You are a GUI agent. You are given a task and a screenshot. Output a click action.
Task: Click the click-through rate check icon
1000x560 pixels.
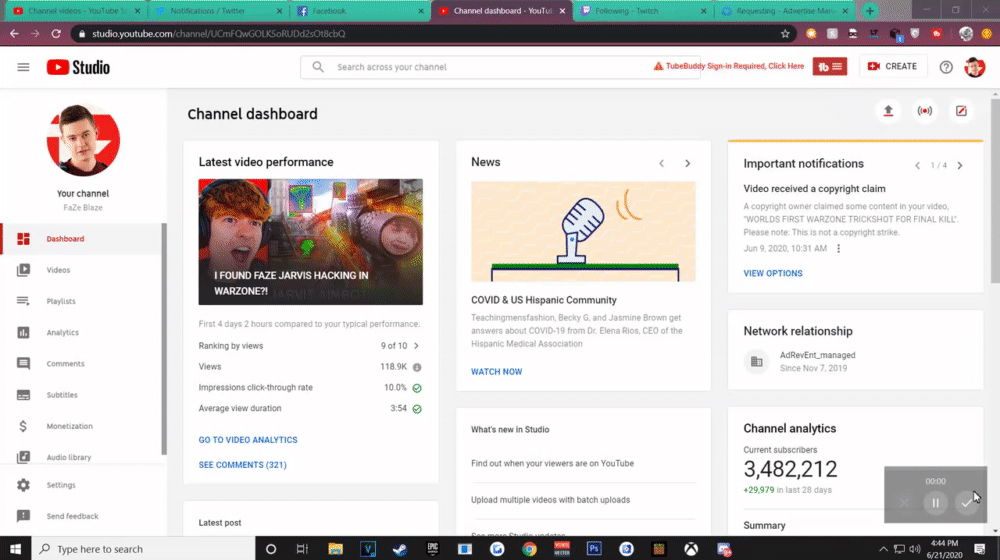tap(417, 388)
